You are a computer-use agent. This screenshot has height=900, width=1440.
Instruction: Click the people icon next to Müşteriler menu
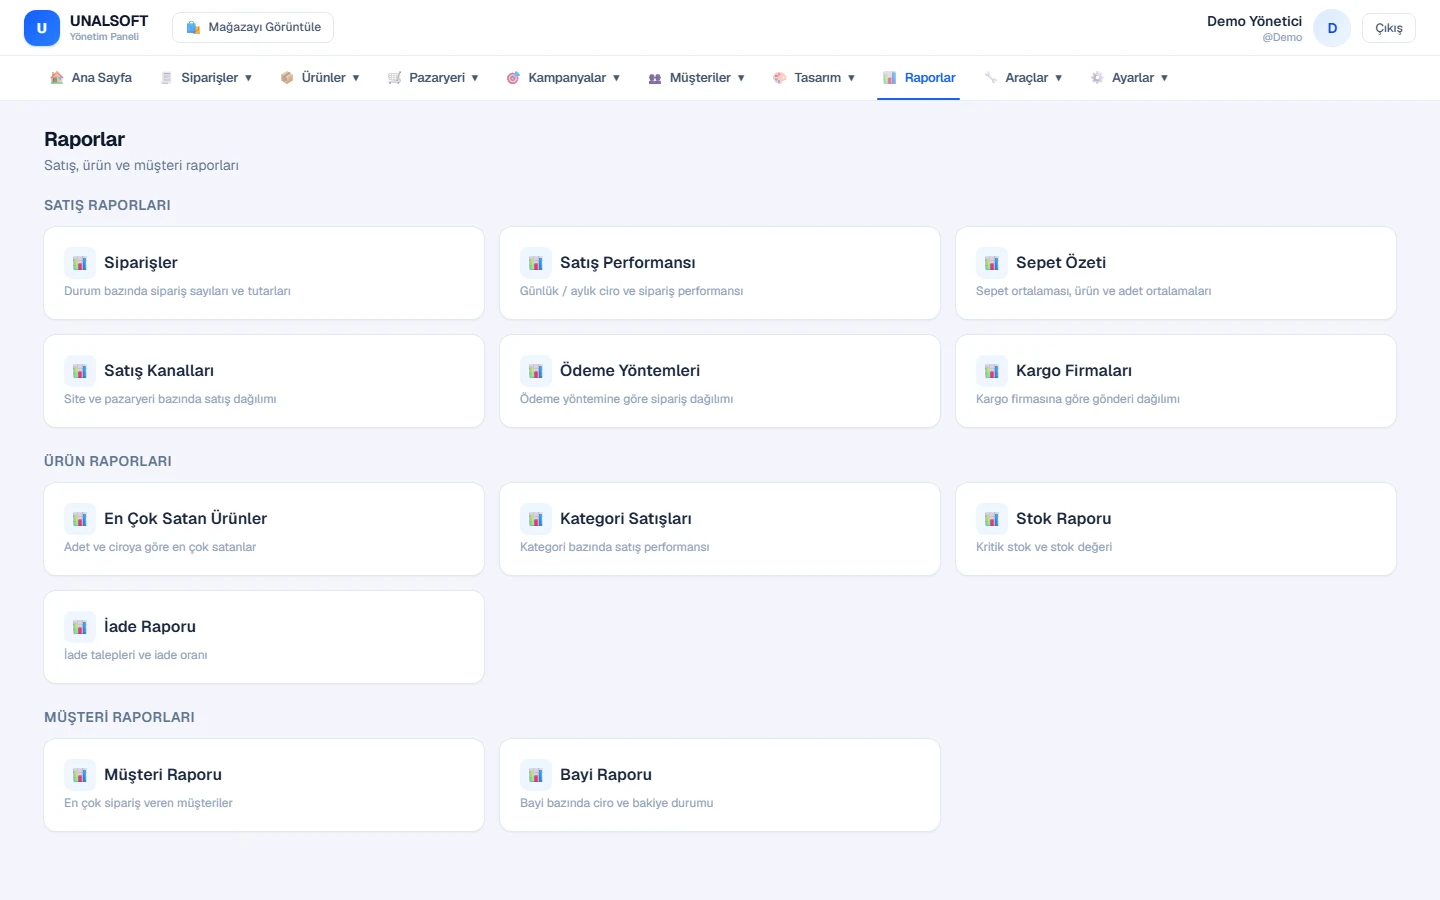point(655,78)
